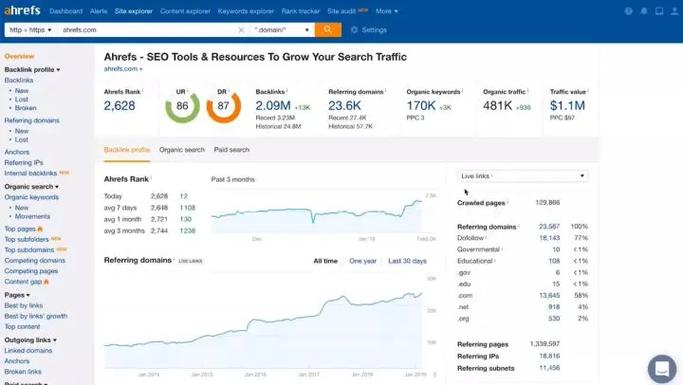Open the help question icon in header
The width and height of the screenshot is (683, 385).
point(628,11)
